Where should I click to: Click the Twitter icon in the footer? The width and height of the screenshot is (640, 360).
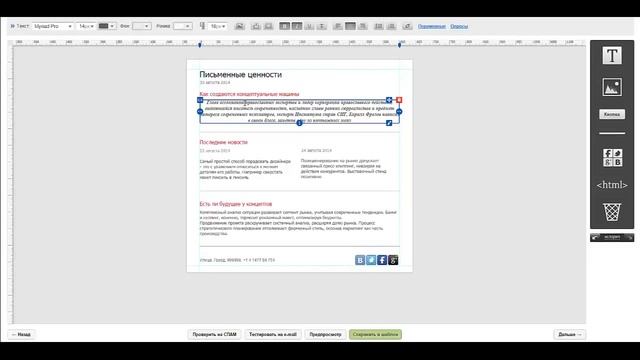(371, 260)
